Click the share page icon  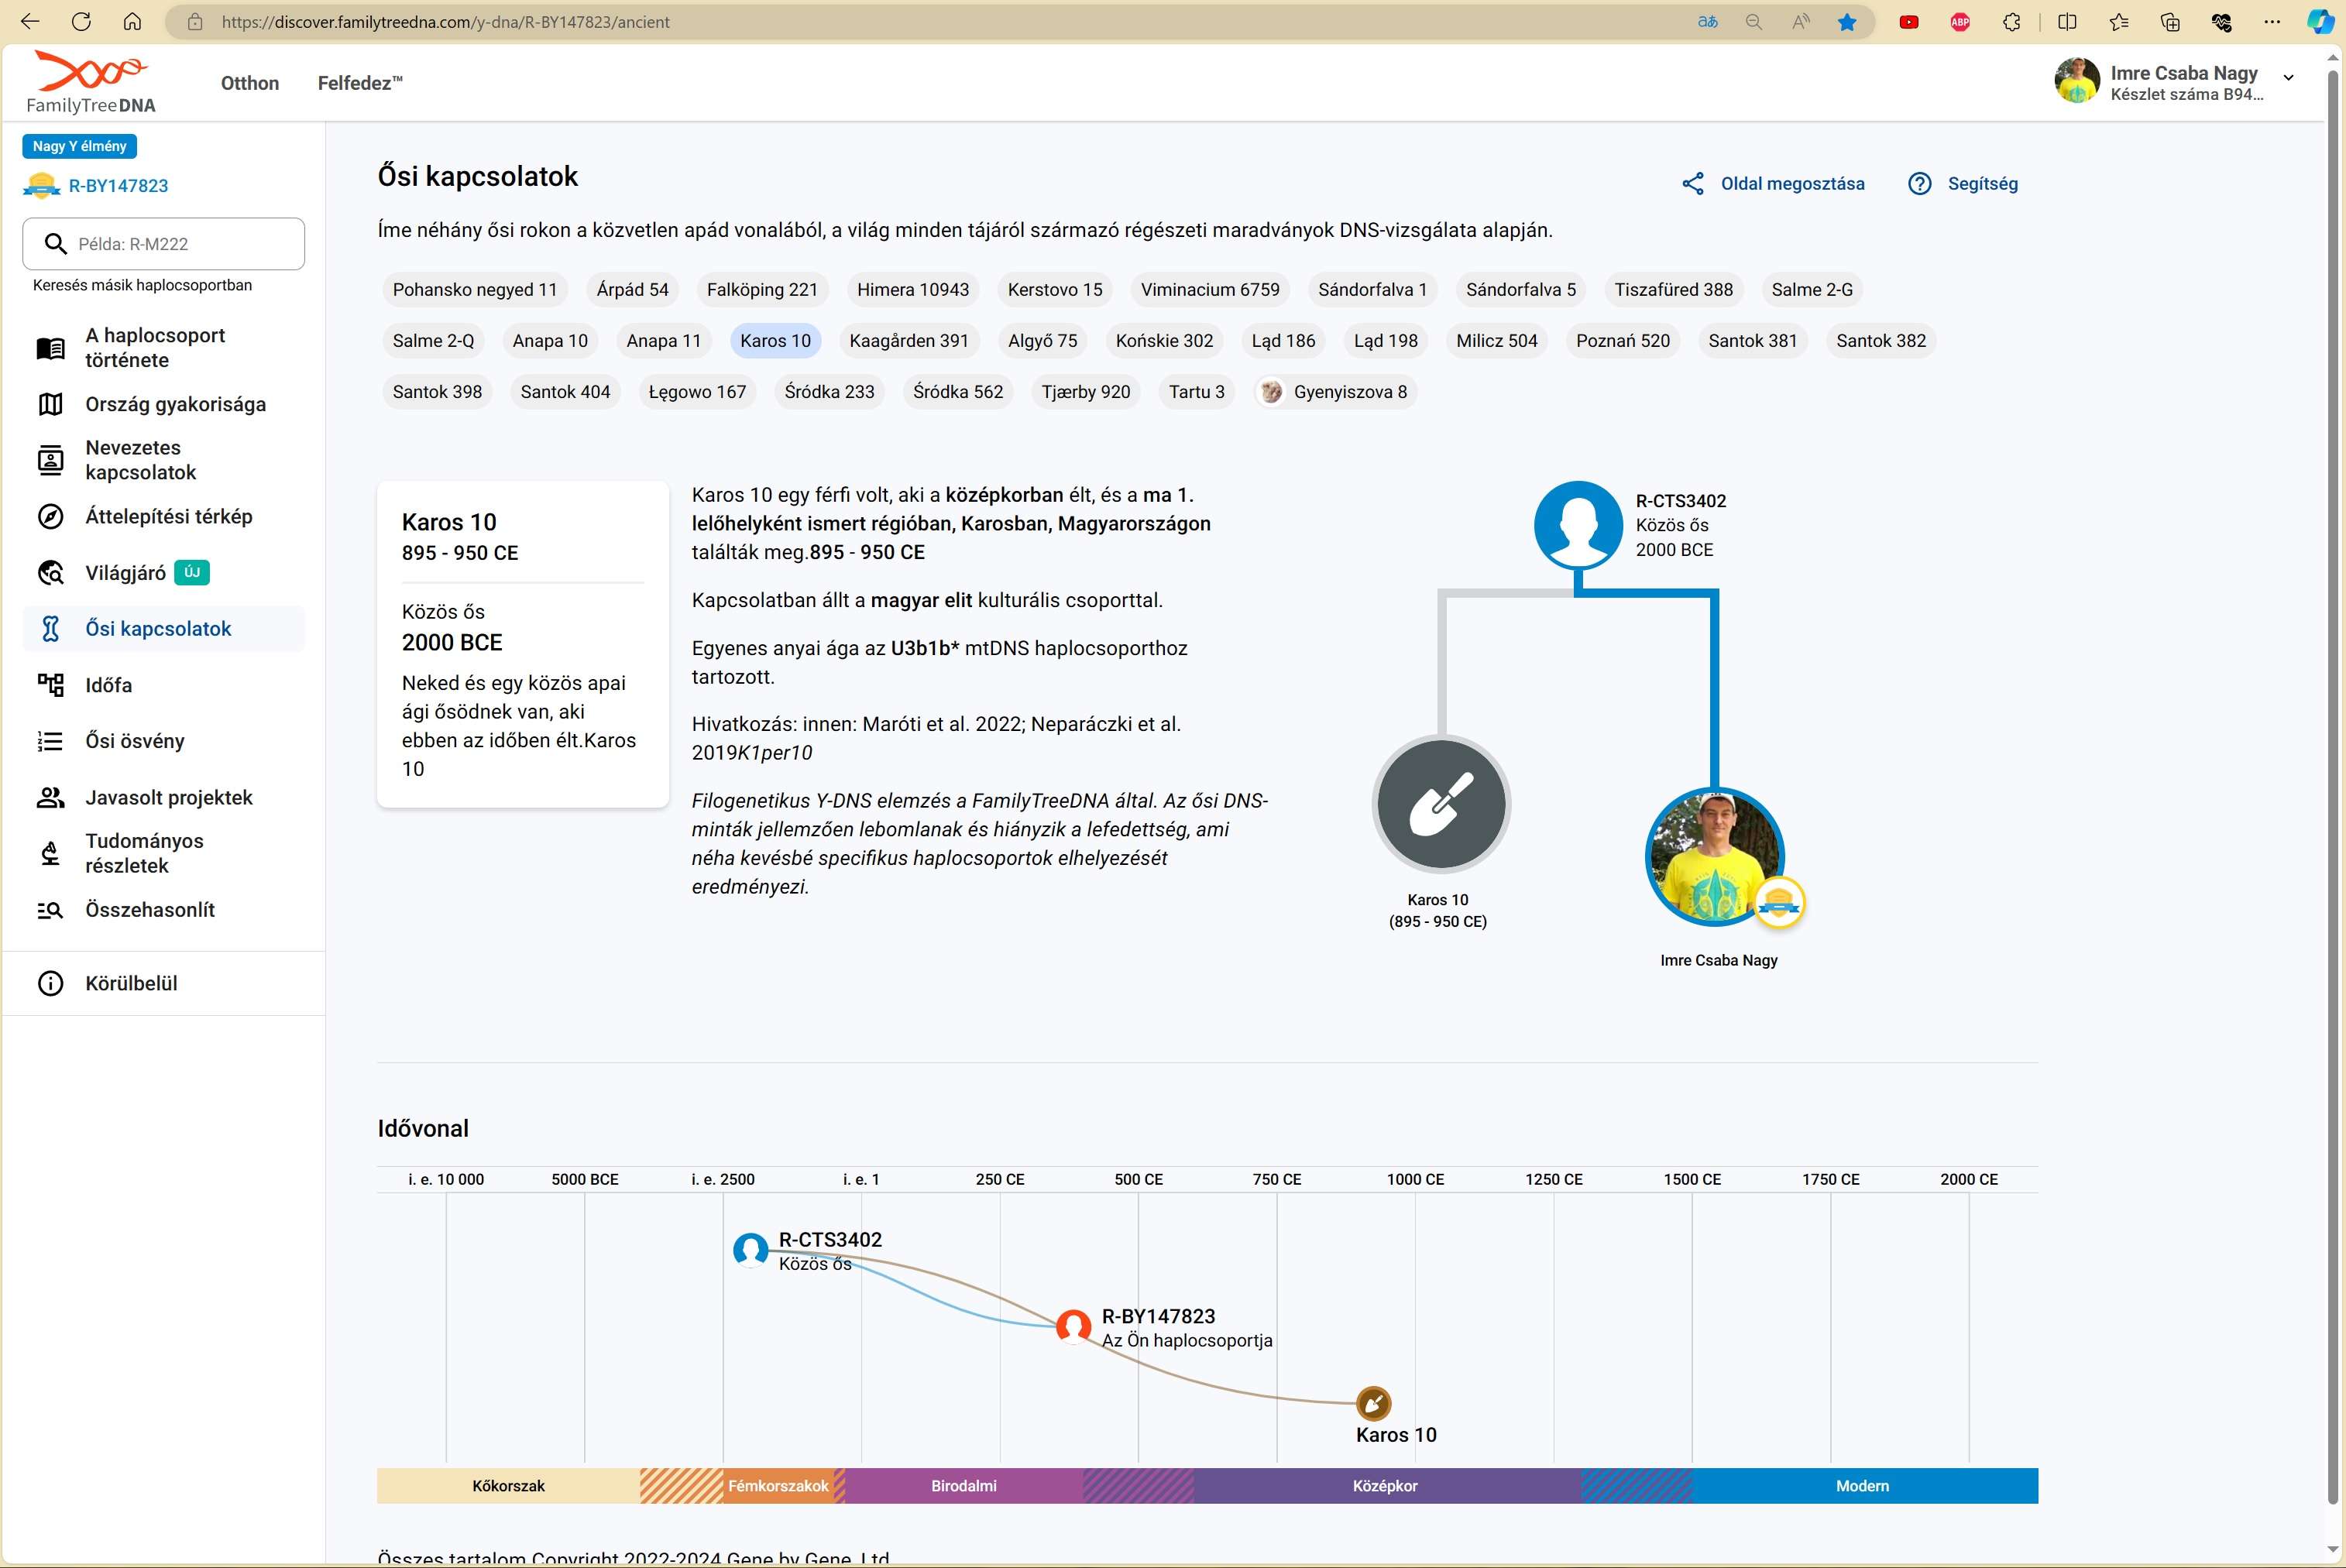(x=1692, y=184)
